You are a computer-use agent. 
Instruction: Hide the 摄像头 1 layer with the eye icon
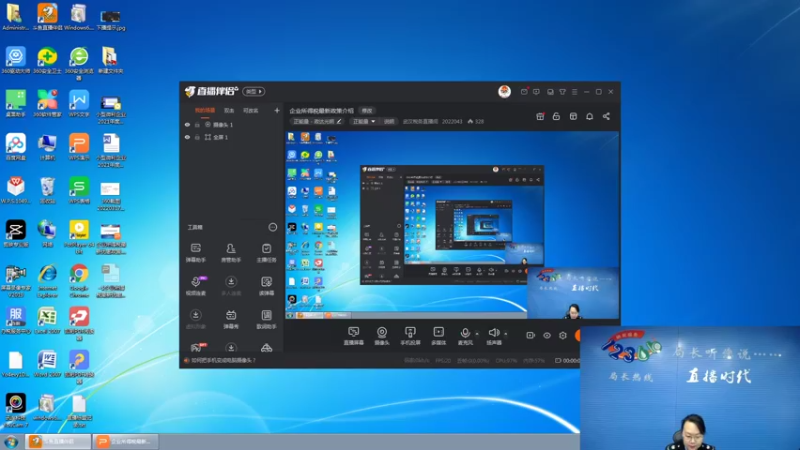(187, 124)
